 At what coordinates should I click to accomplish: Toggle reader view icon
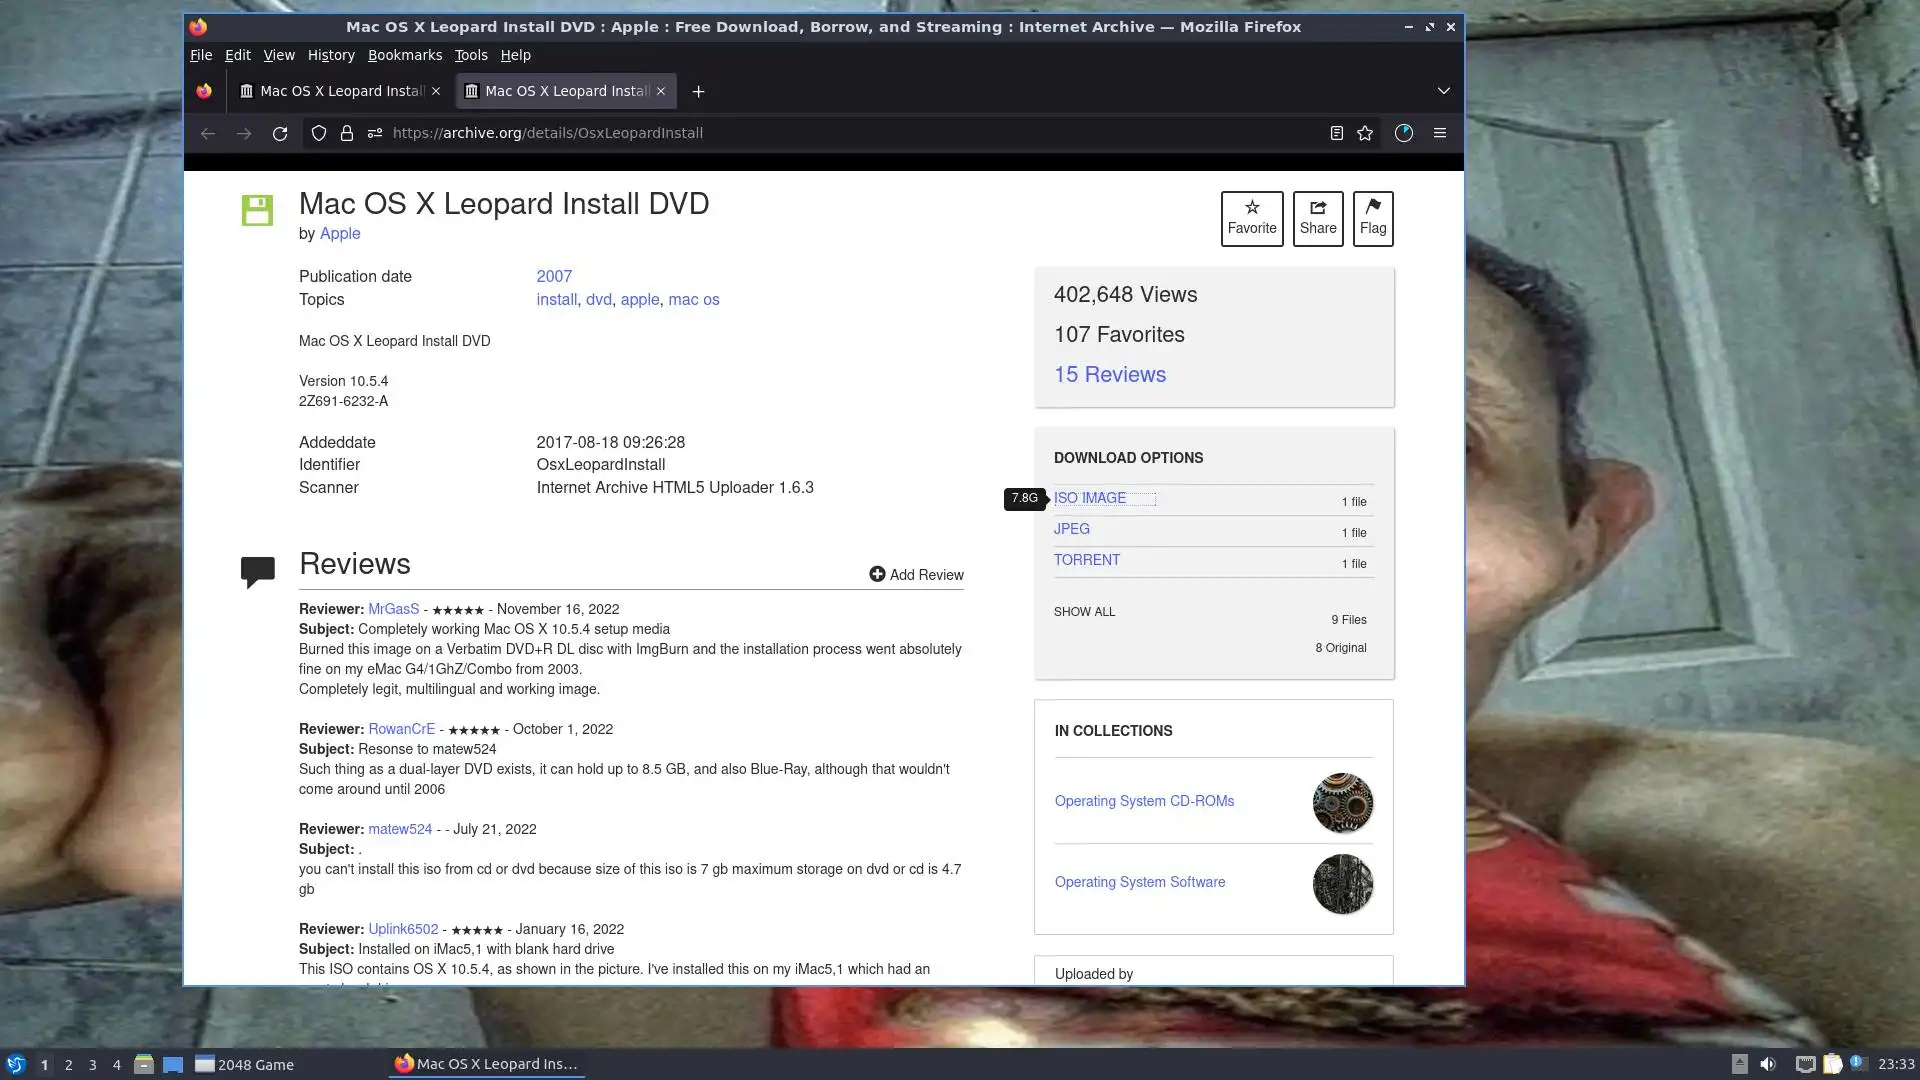(1336, 133)
